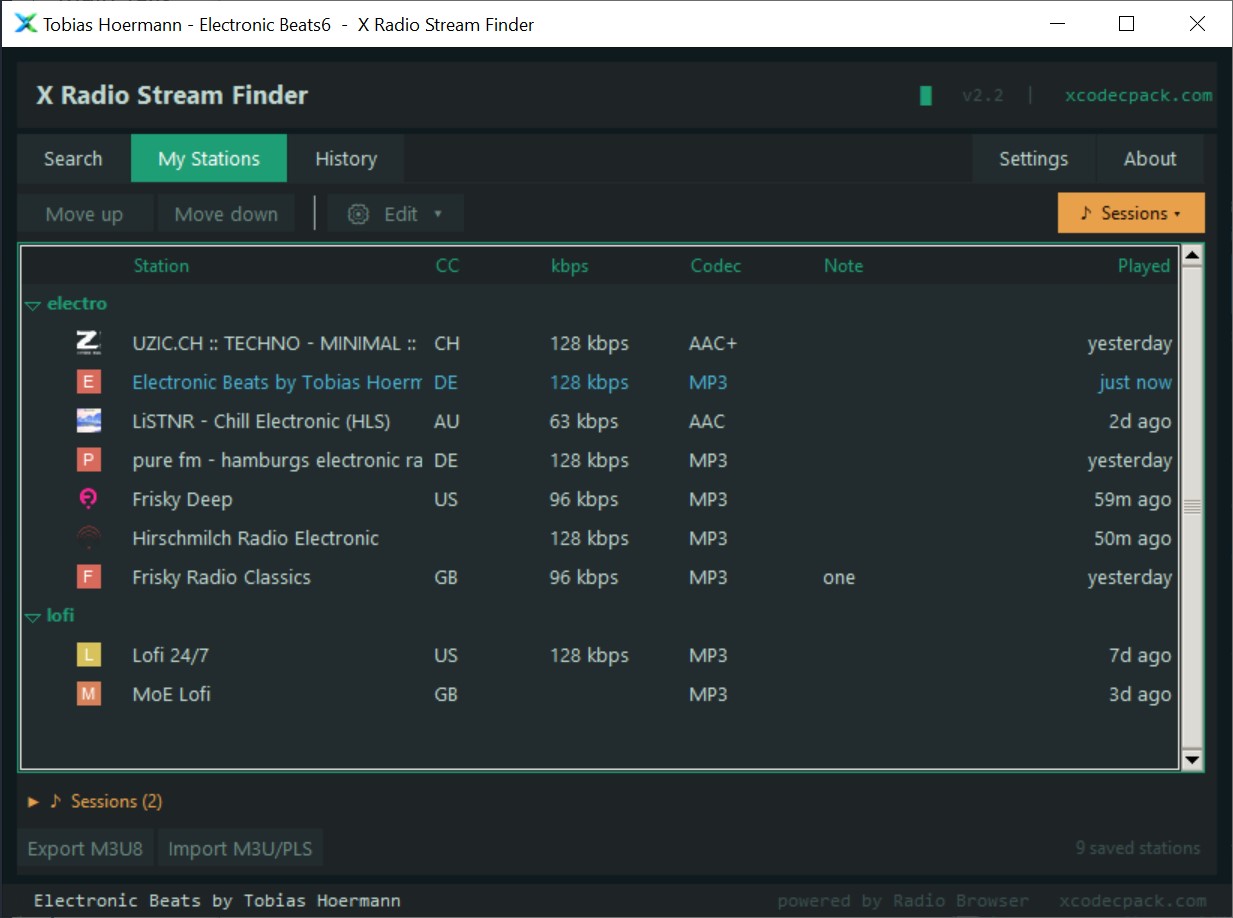Click the red E icon of Electronic Beats
This screenshot has width=1233, height=918.
click(x=89, y=382)
